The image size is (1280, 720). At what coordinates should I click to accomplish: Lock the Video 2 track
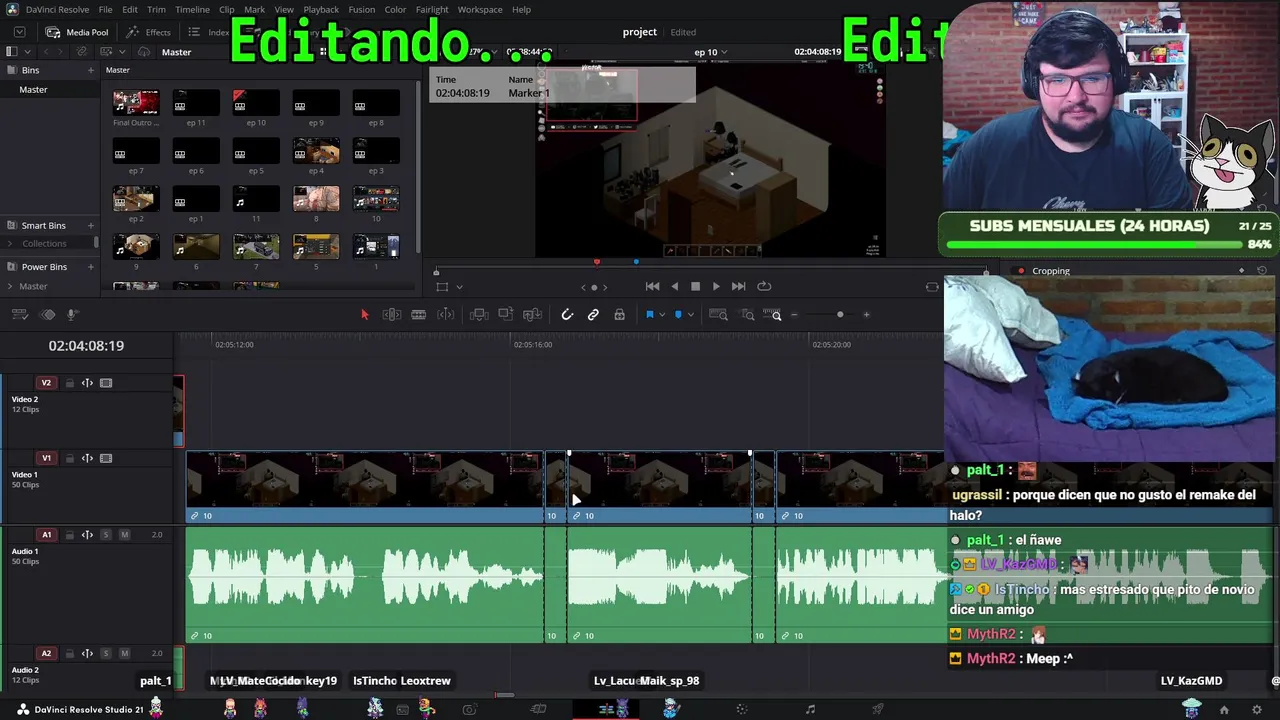coord(69,383)
